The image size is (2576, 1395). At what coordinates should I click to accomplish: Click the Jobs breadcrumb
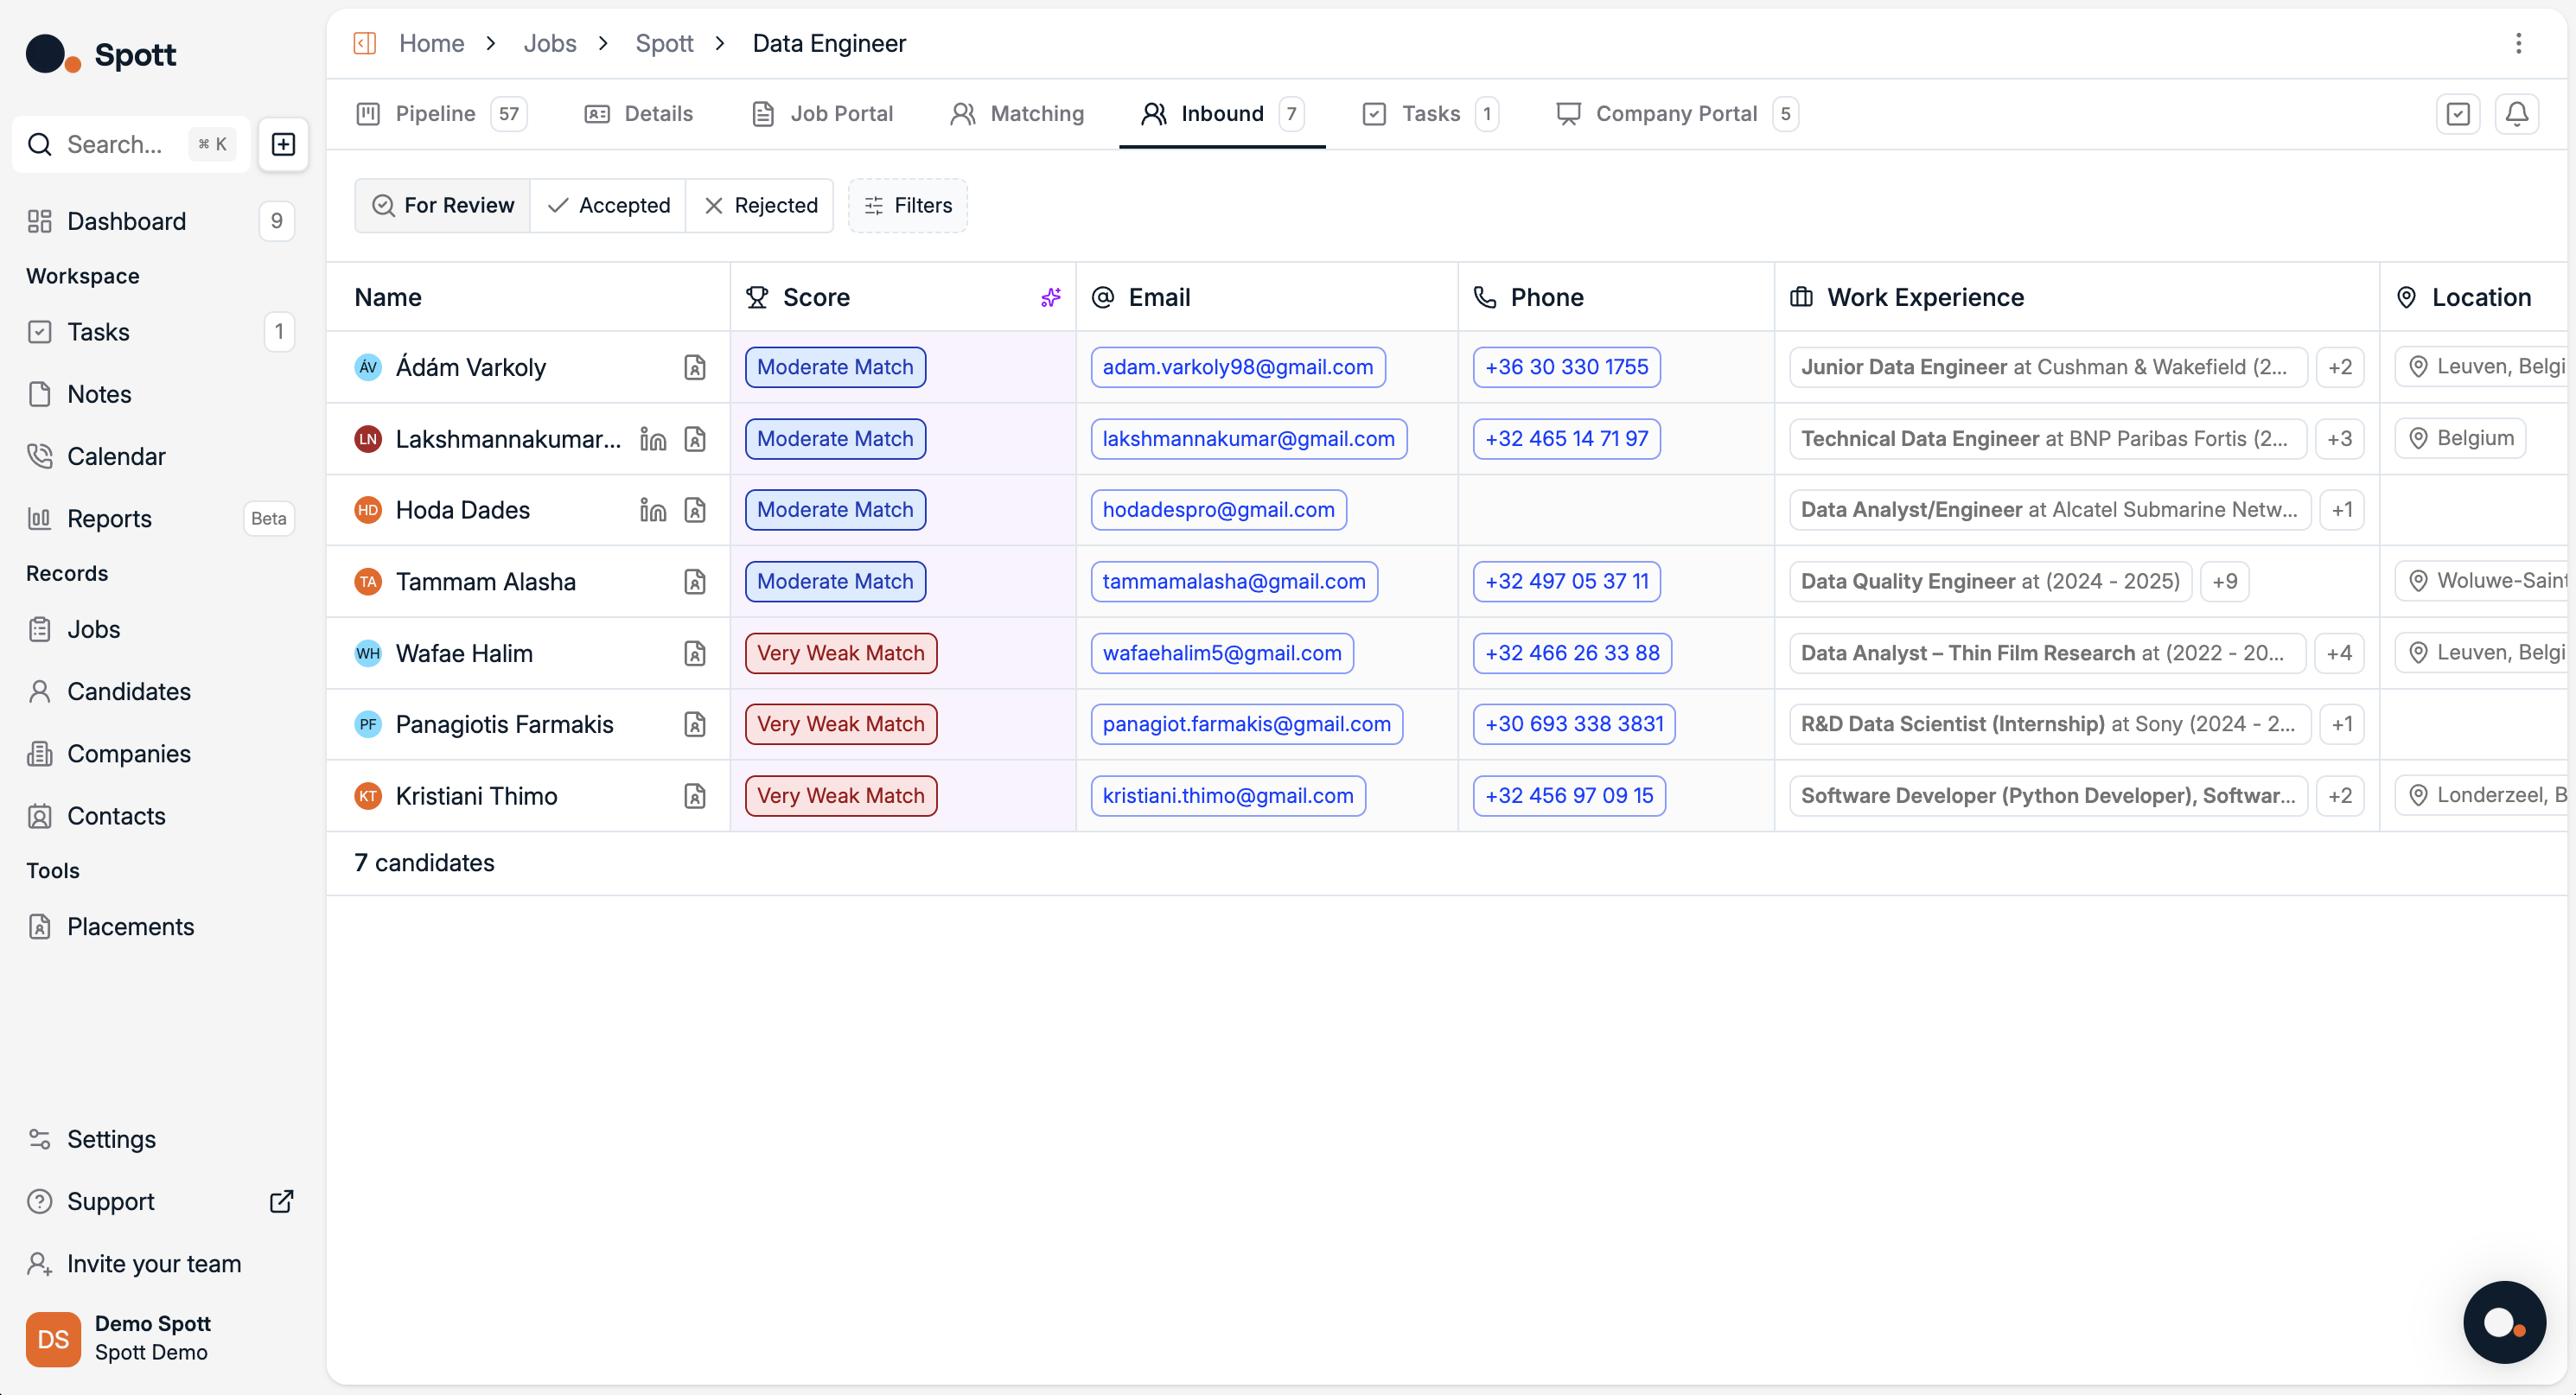[x=550, y=43]
